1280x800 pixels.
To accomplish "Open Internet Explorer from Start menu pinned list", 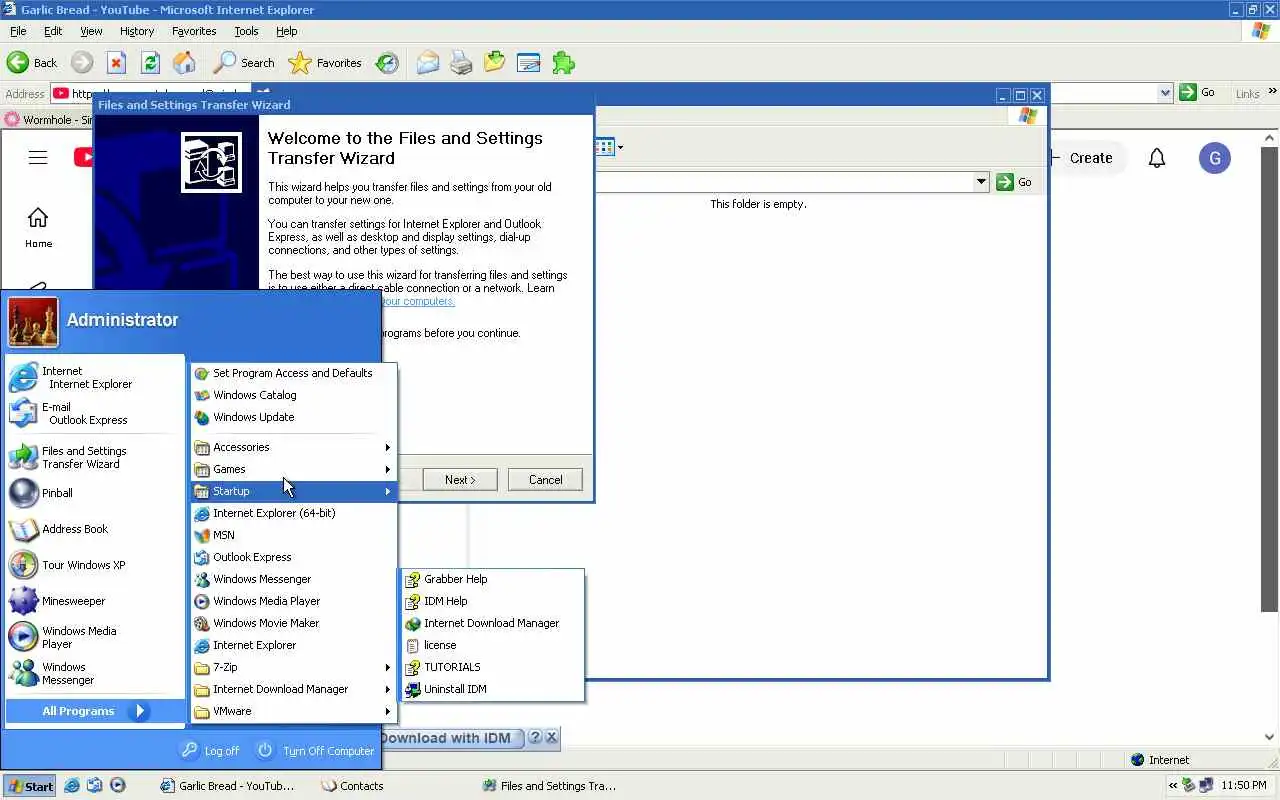I will pos(95,377).
